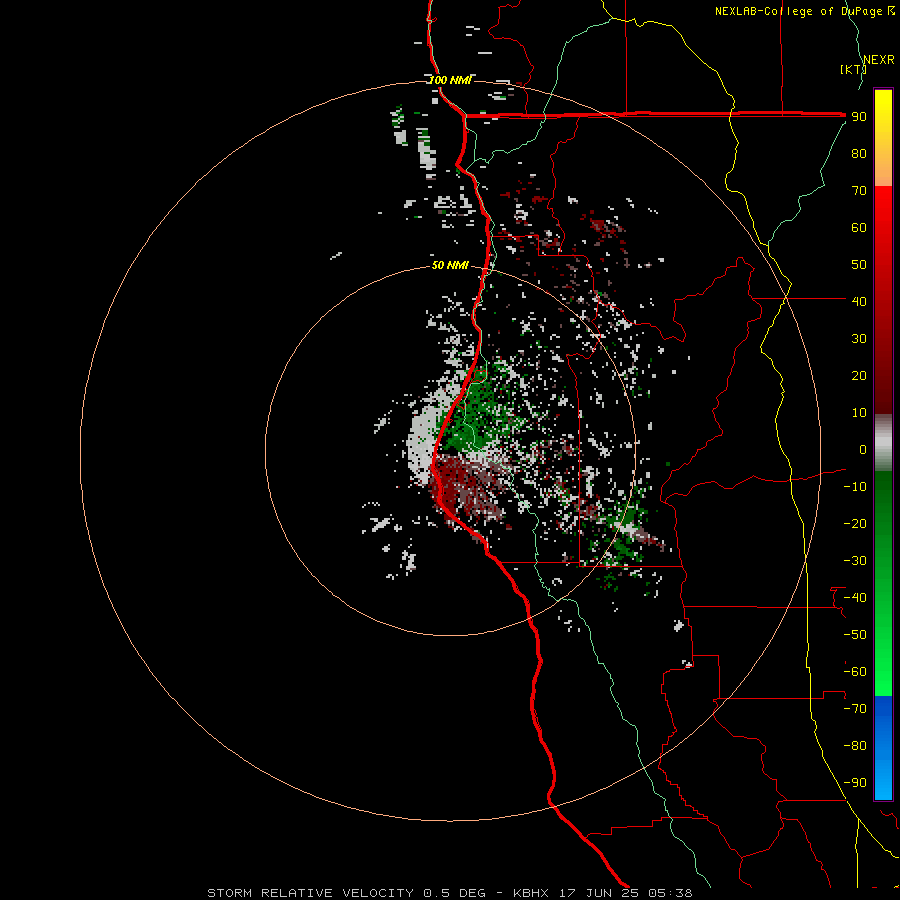Click the "-20" scale value
This screenshot has height=900, width=900.
click(855, 524)
